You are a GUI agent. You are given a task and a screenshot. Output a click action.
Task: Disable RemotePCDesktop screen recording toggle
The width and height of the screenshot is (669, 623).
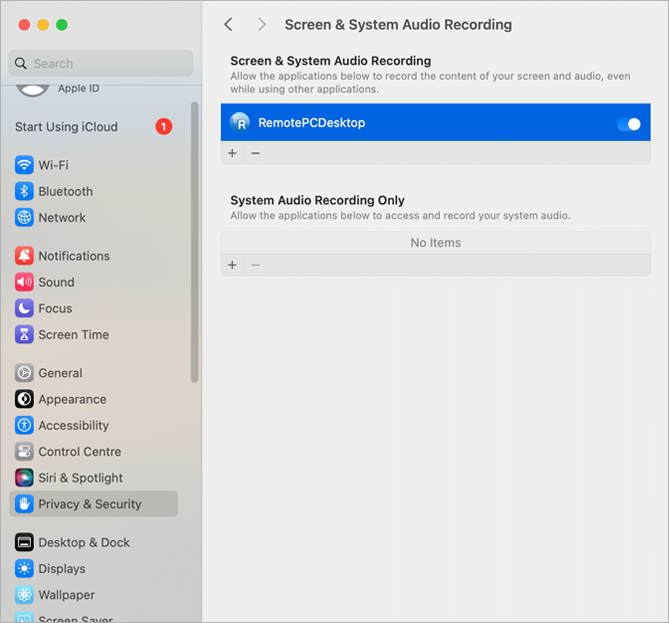(628, 124)
